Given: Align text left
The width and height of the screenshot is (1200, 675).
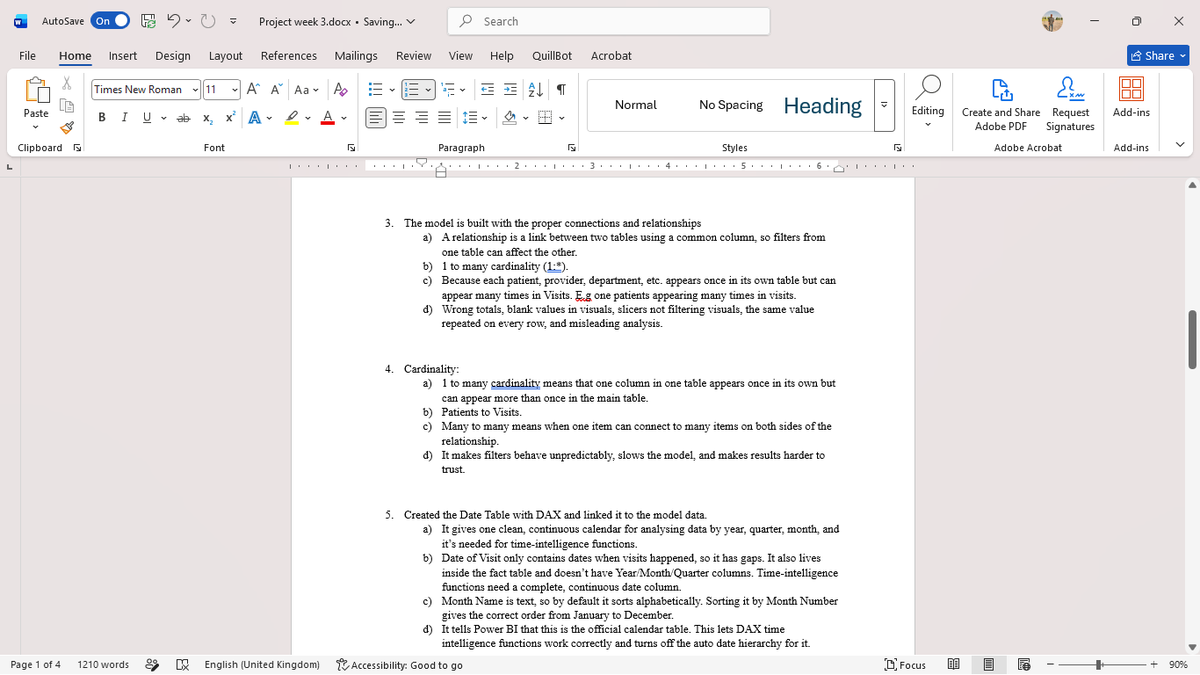Looking at the screenshot, I should [376, 118].
